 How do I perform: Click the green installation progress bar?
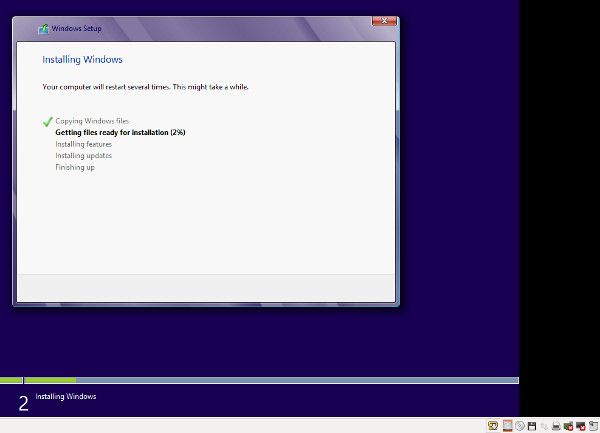click(50, 380)
